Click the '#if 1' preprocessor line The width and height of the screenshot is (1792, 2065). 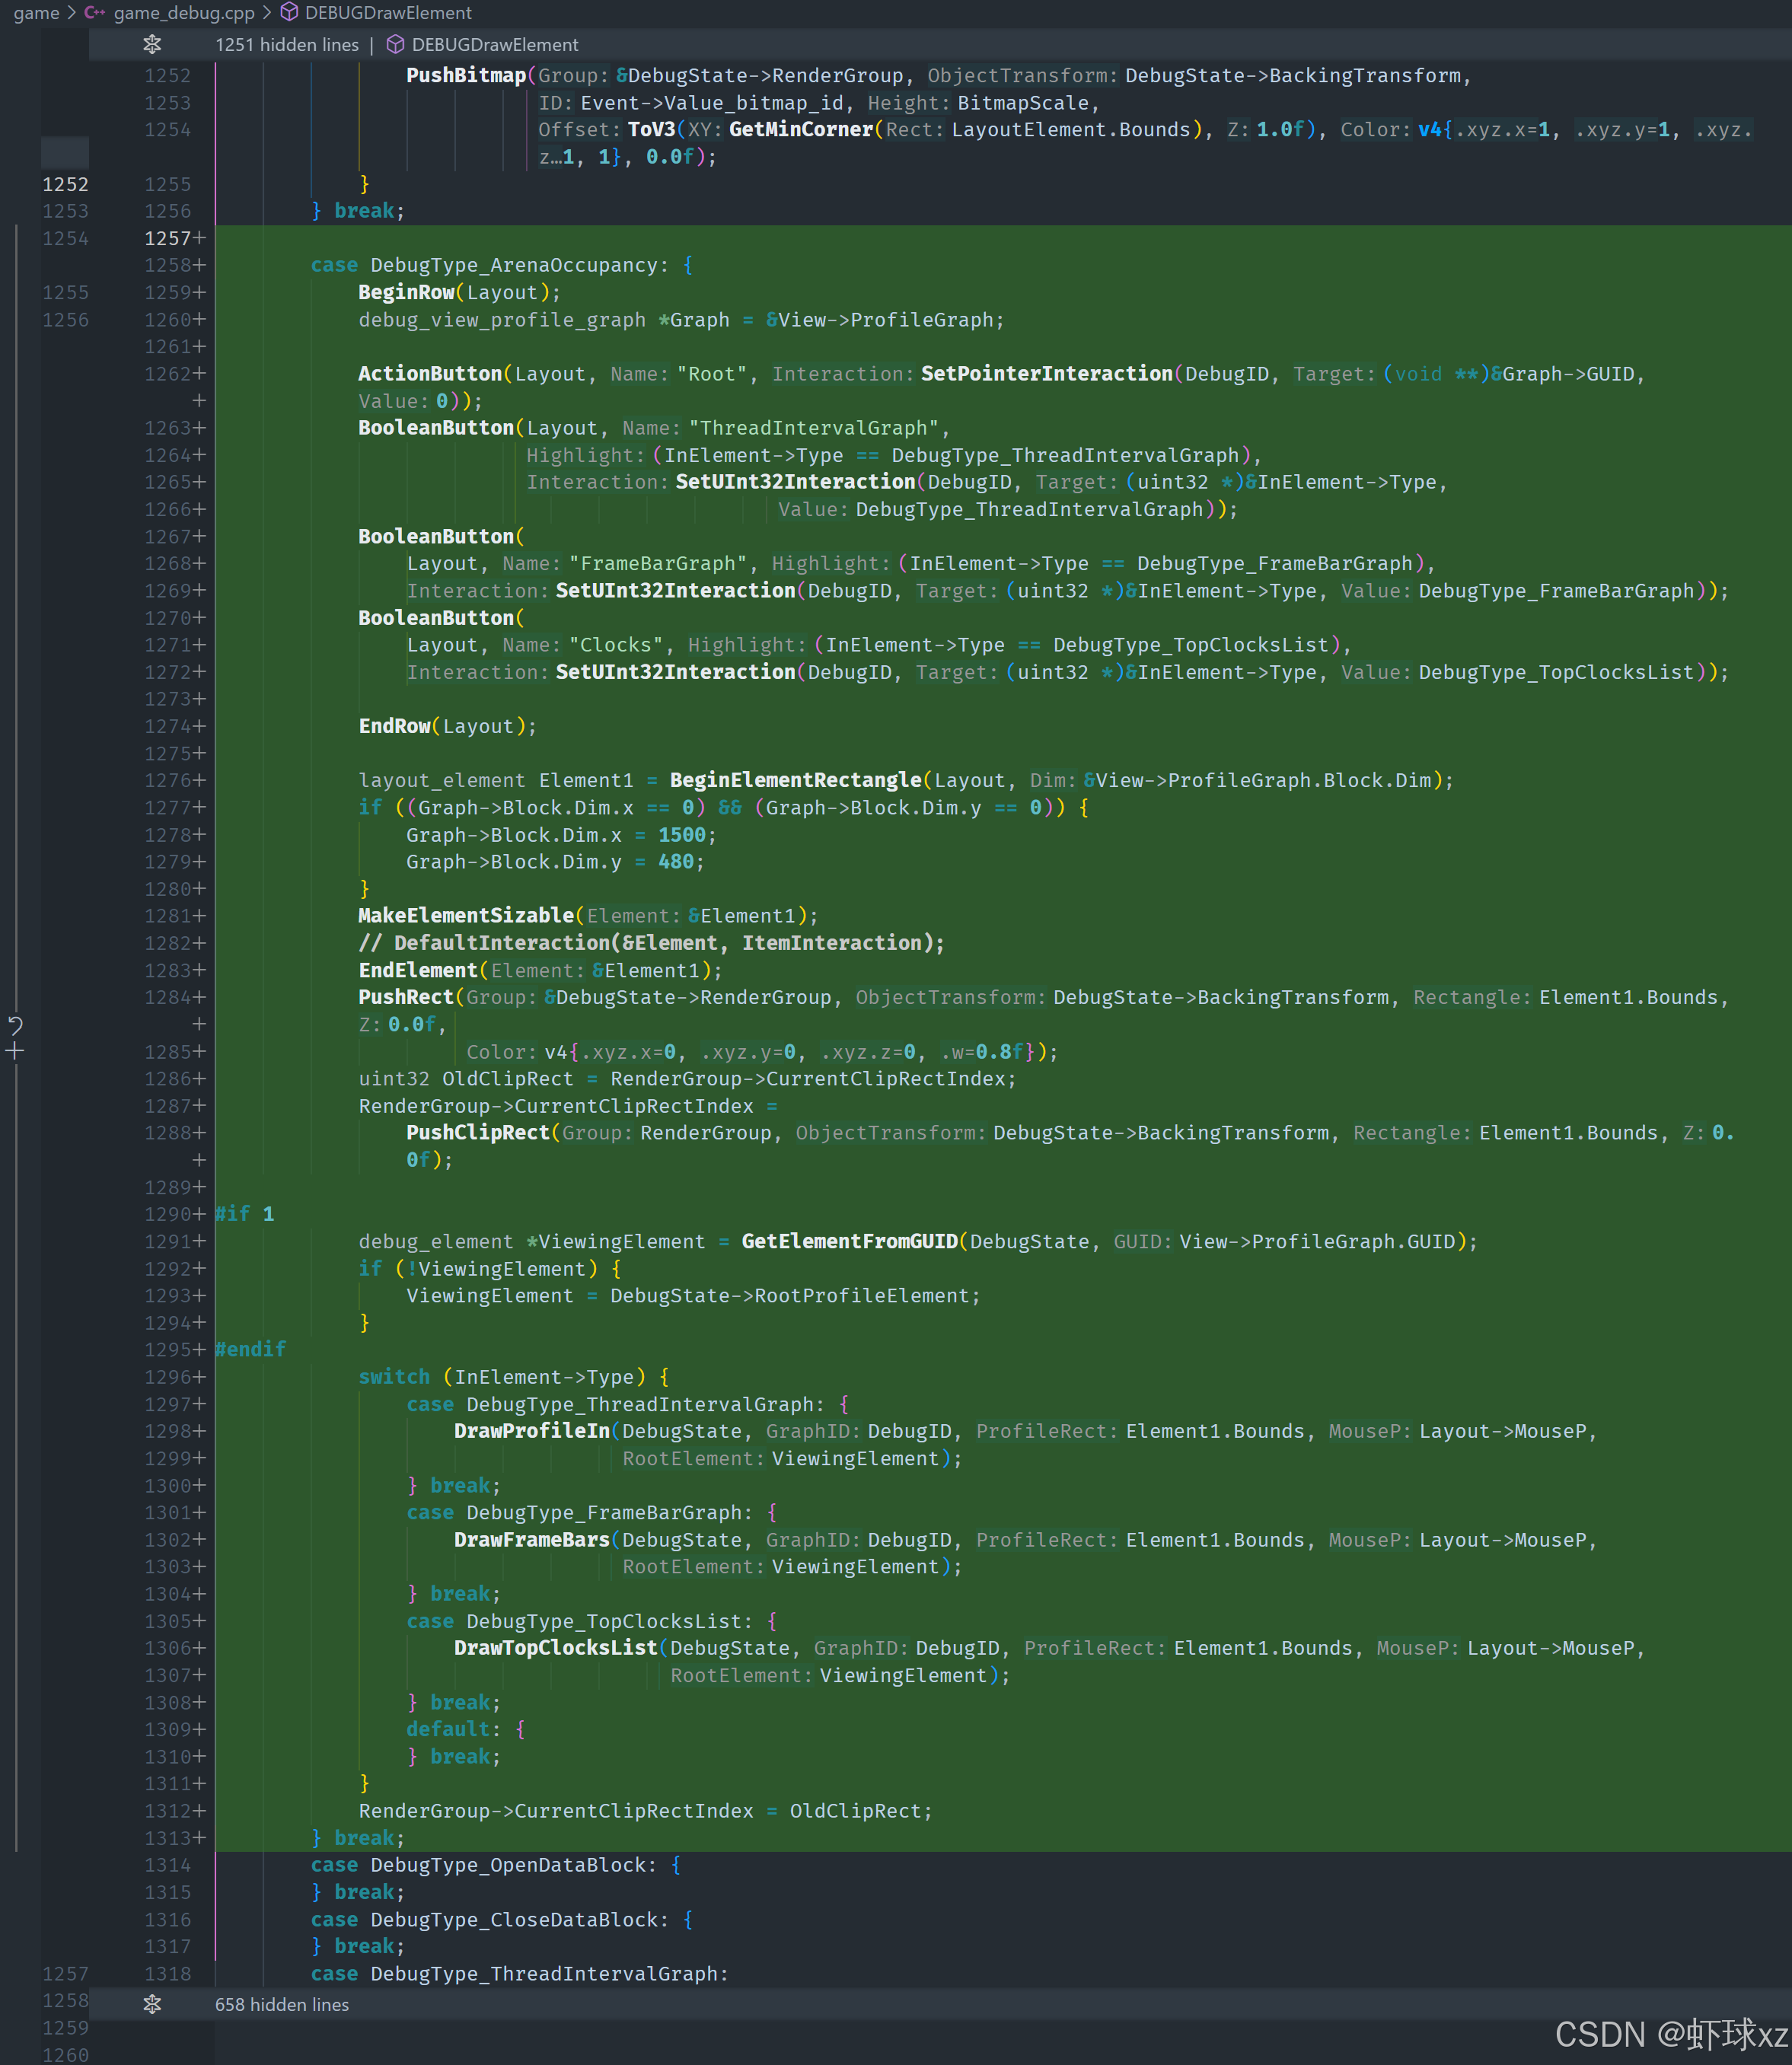tap(245, 1214)
